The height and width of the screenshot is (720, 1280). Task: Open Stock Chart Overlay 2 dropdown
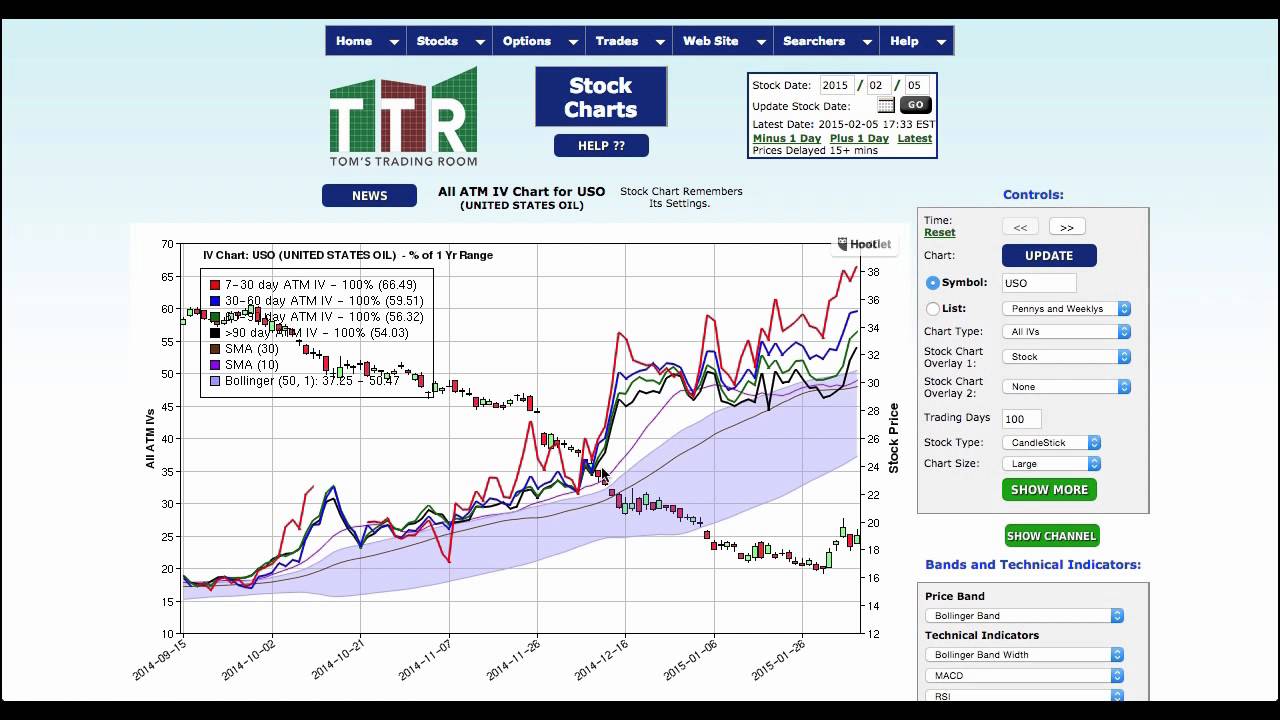click(1066, 386)
